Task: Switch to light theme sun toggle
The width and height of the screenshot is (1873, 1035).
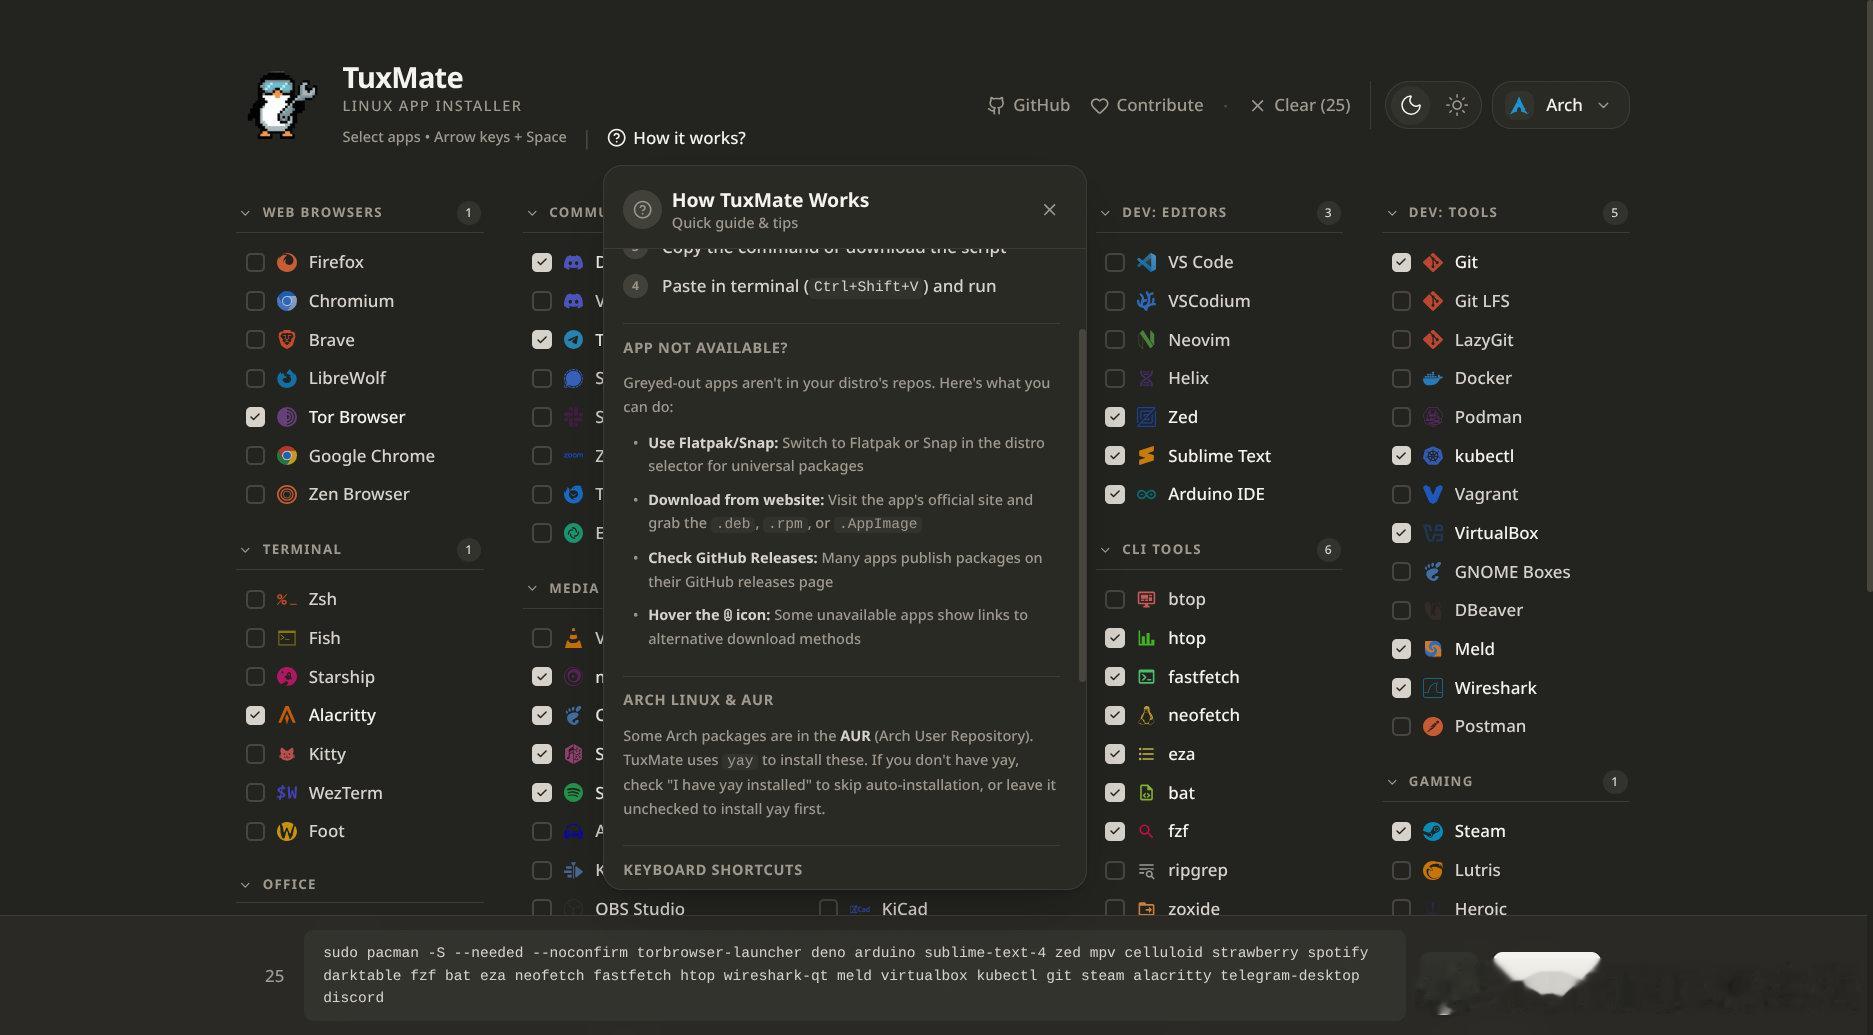Action: (1457, 105)
